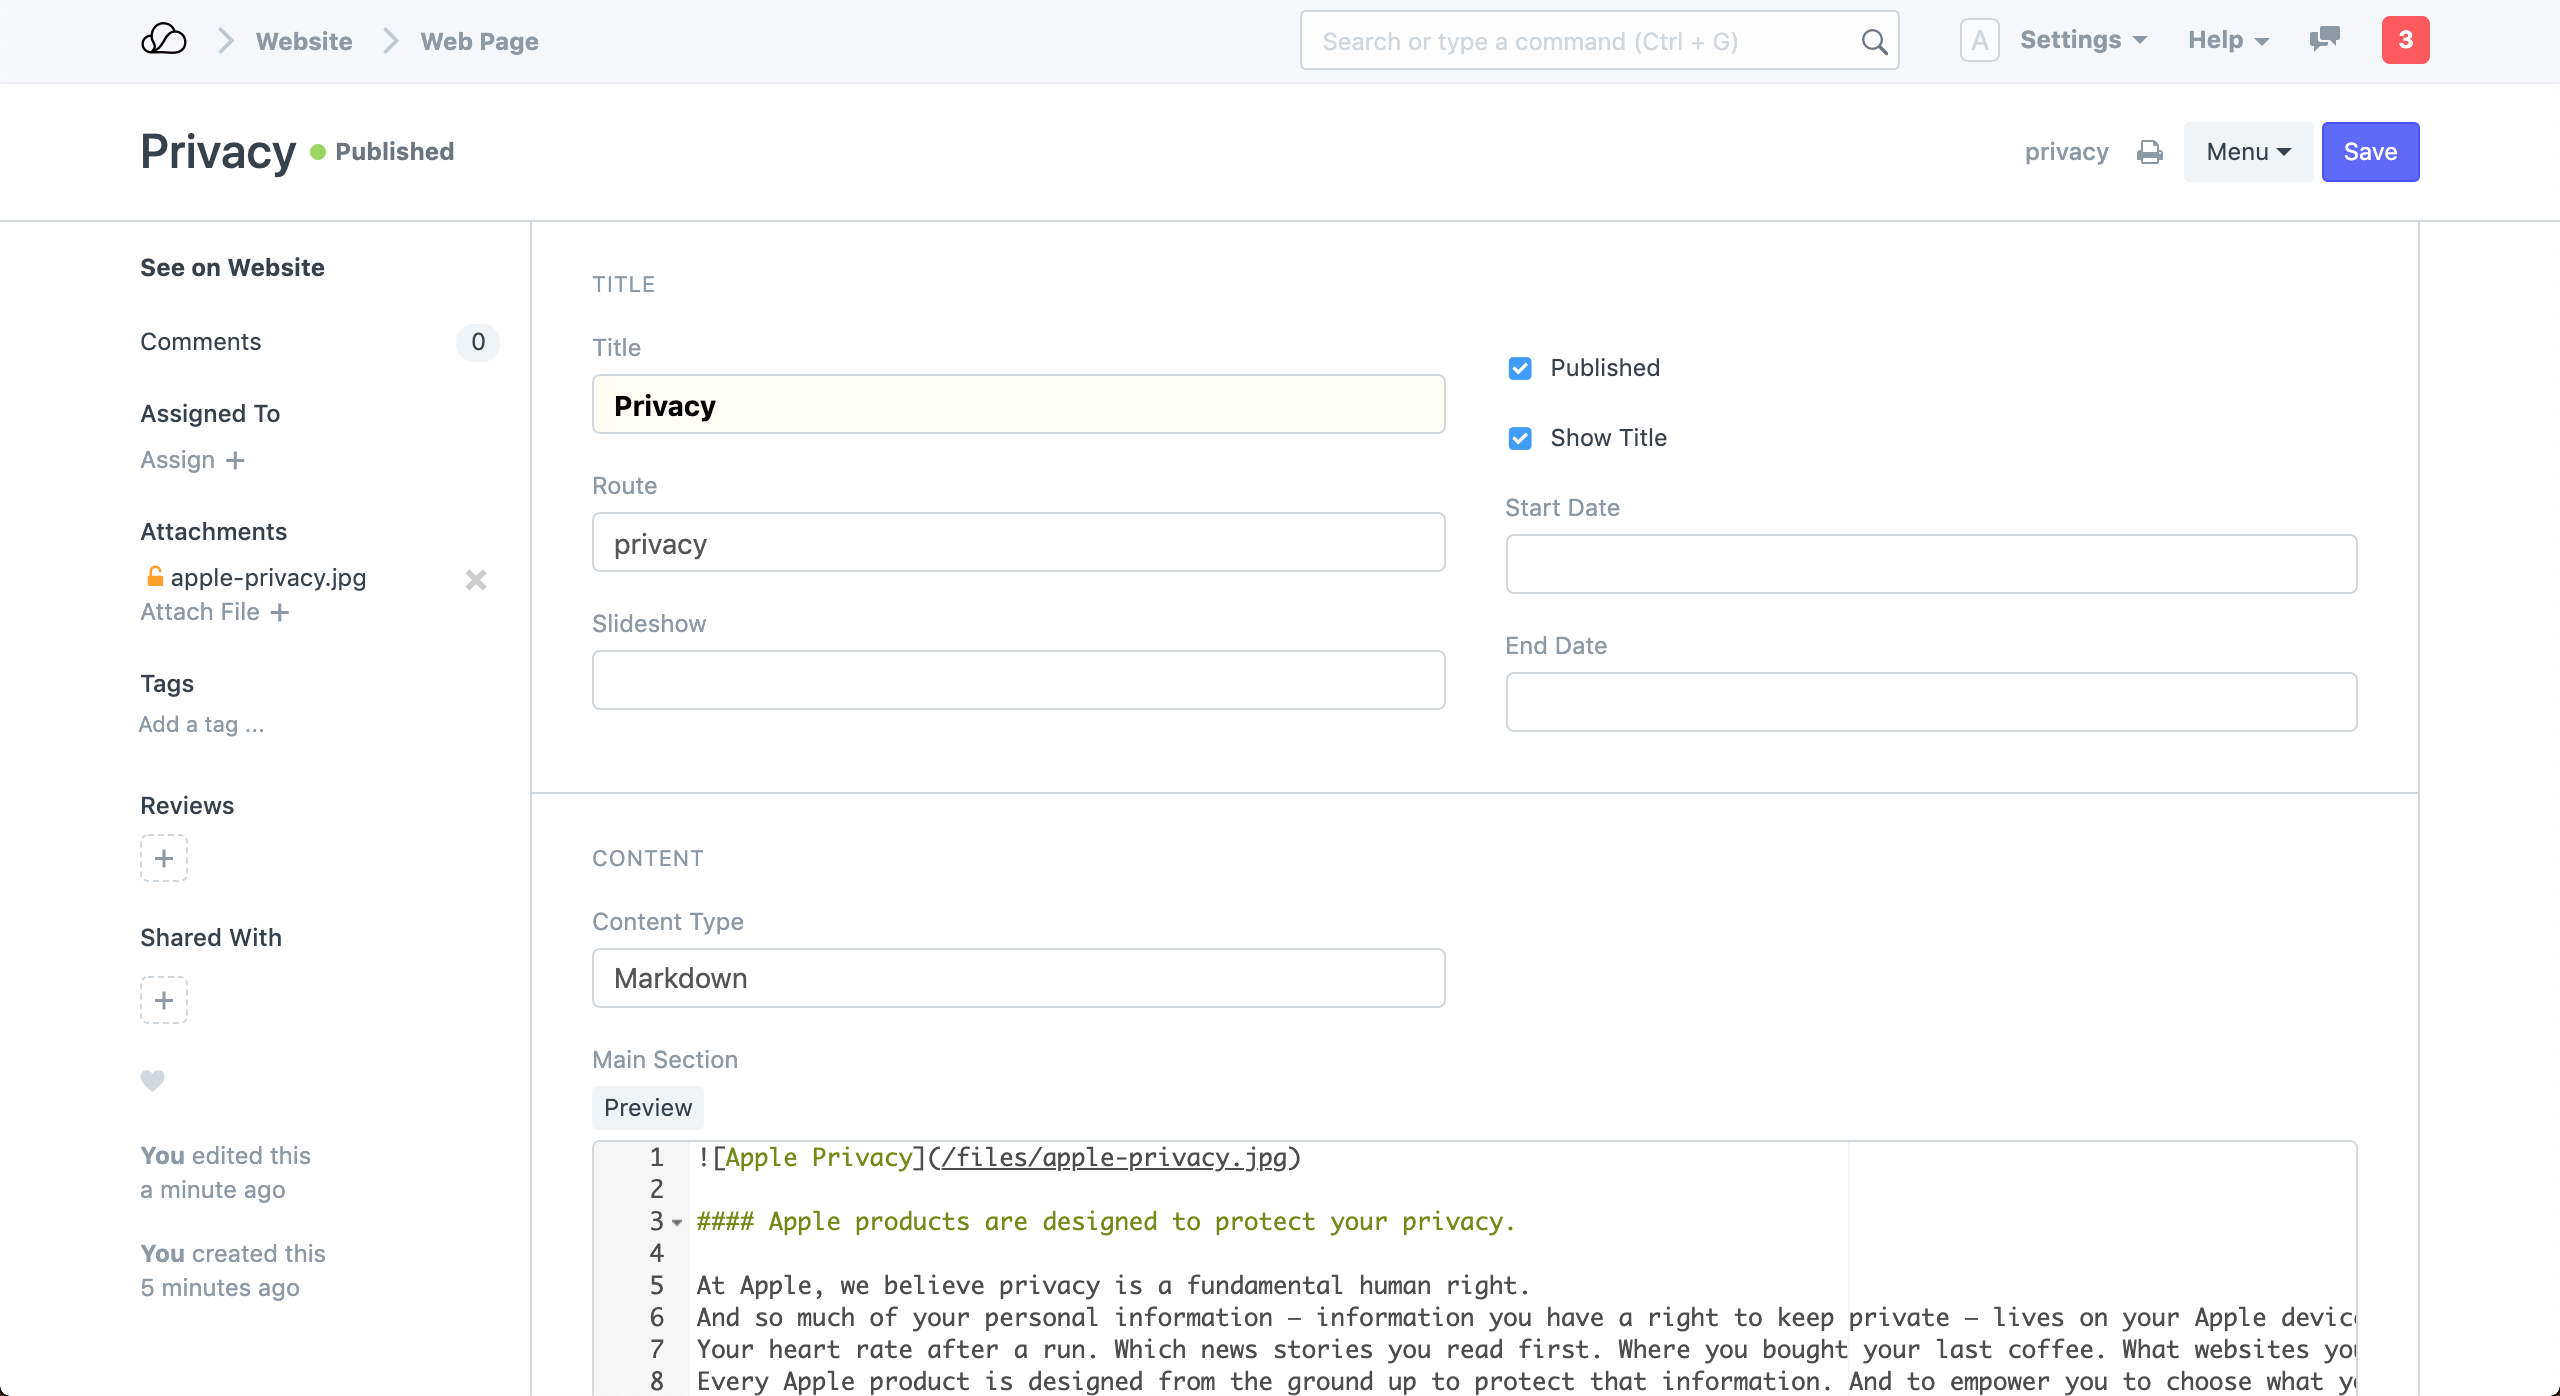Click the Shared With plus icon
The image size is (2560, 1396).
point(164,1000)
